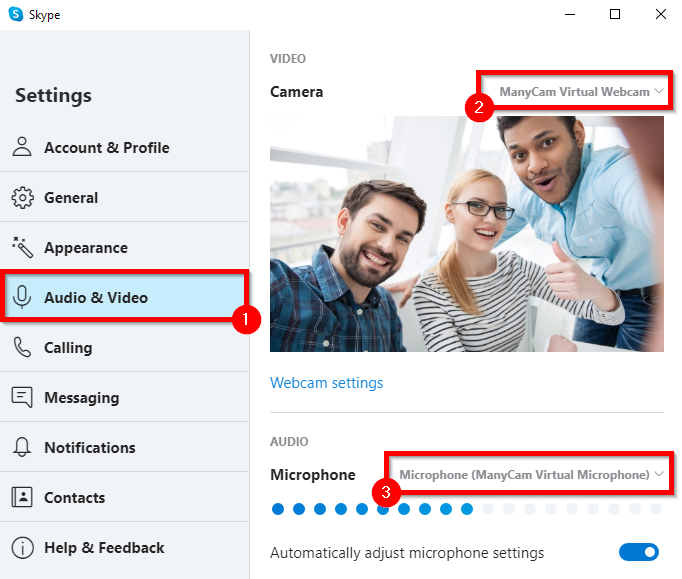The image size is (682, 579).
Task: Click the Audio & Video microphone icon
Action: [22, 297]
